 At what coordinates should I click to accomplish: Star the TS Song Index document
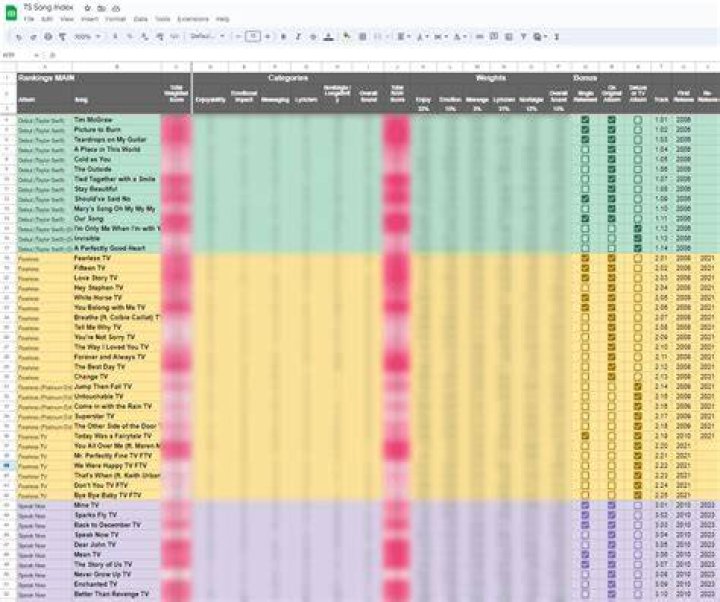pyautogui.click(x=88, y=8)
